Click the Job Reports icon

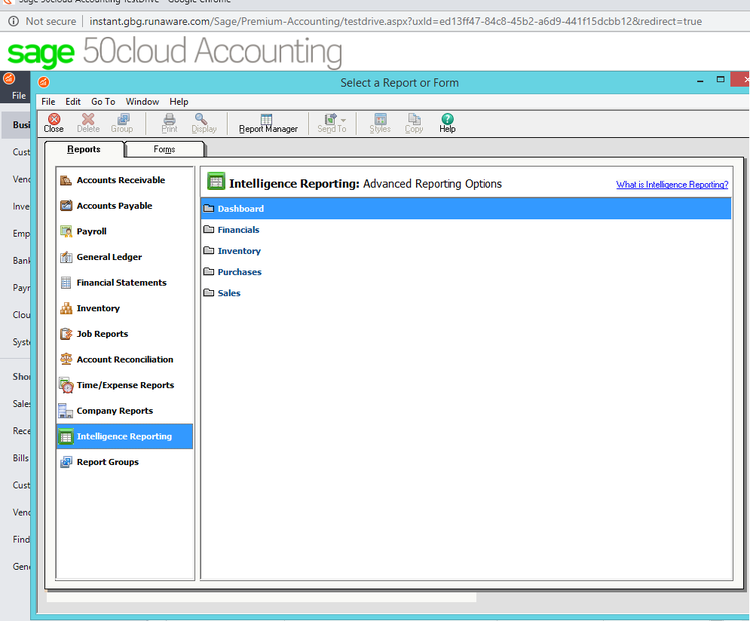[x=66, y=334]
